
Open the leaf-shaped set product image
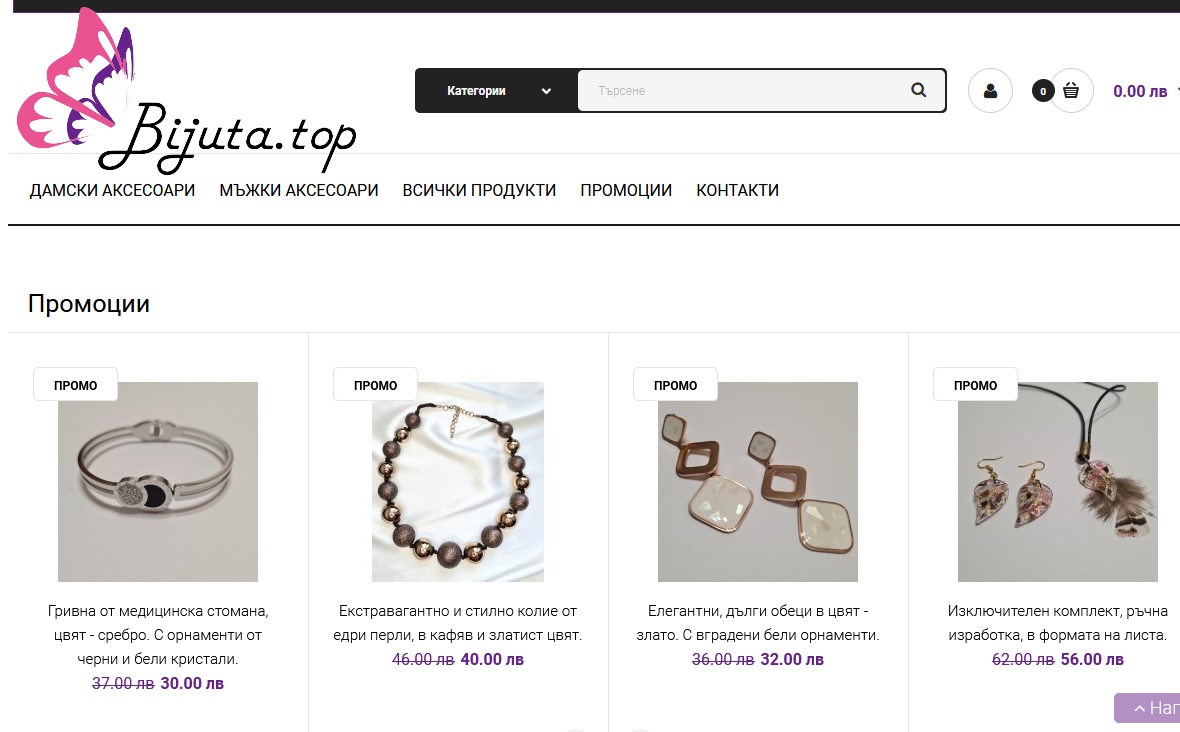1057,481
